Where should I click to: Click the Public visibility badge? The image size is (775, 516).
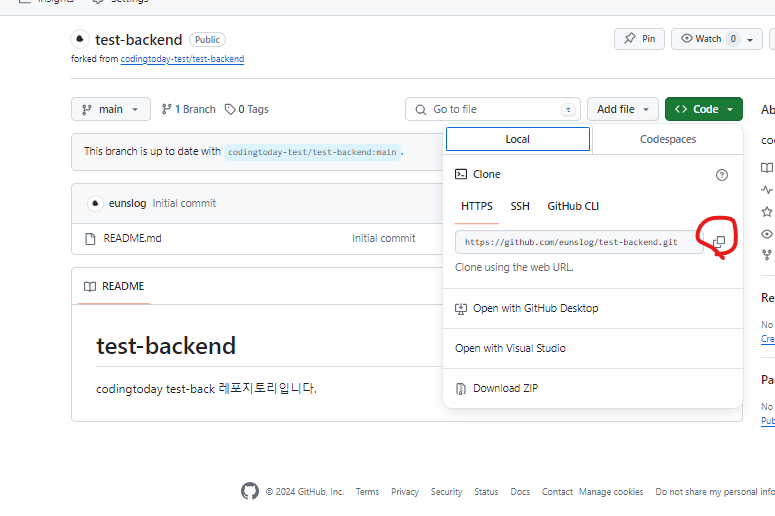click(208, 40)
